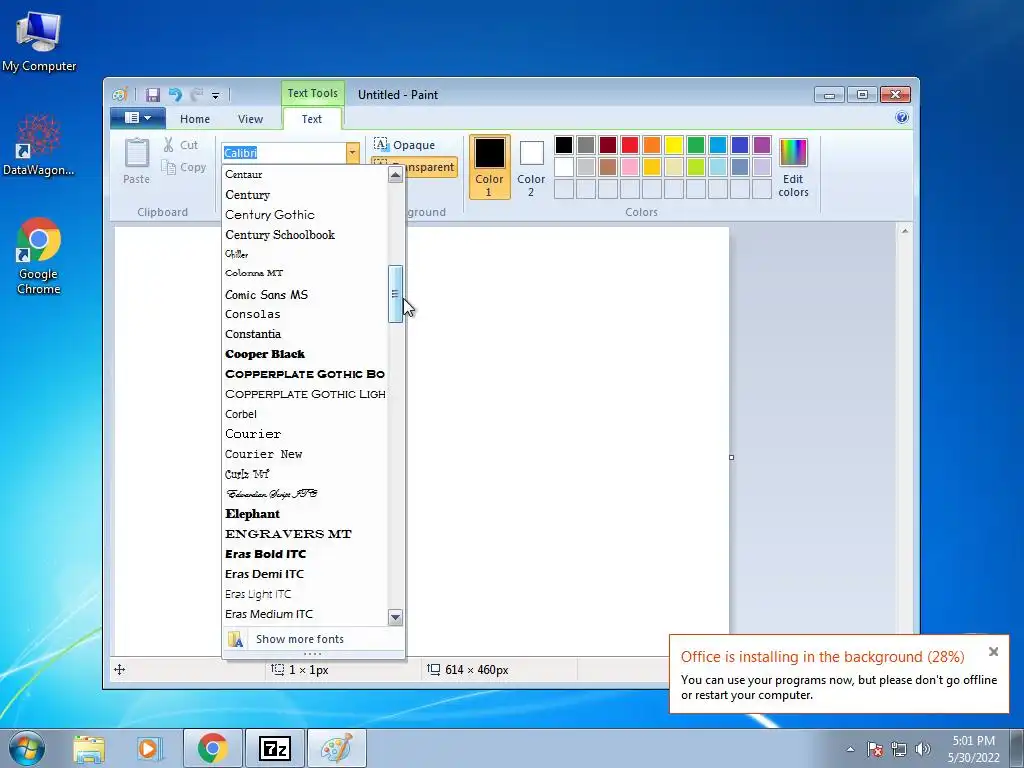The height and width of the screenshot is (768, 1024).
Task: Click the Copy button in Clipboard group
Action: coord(184,167)
